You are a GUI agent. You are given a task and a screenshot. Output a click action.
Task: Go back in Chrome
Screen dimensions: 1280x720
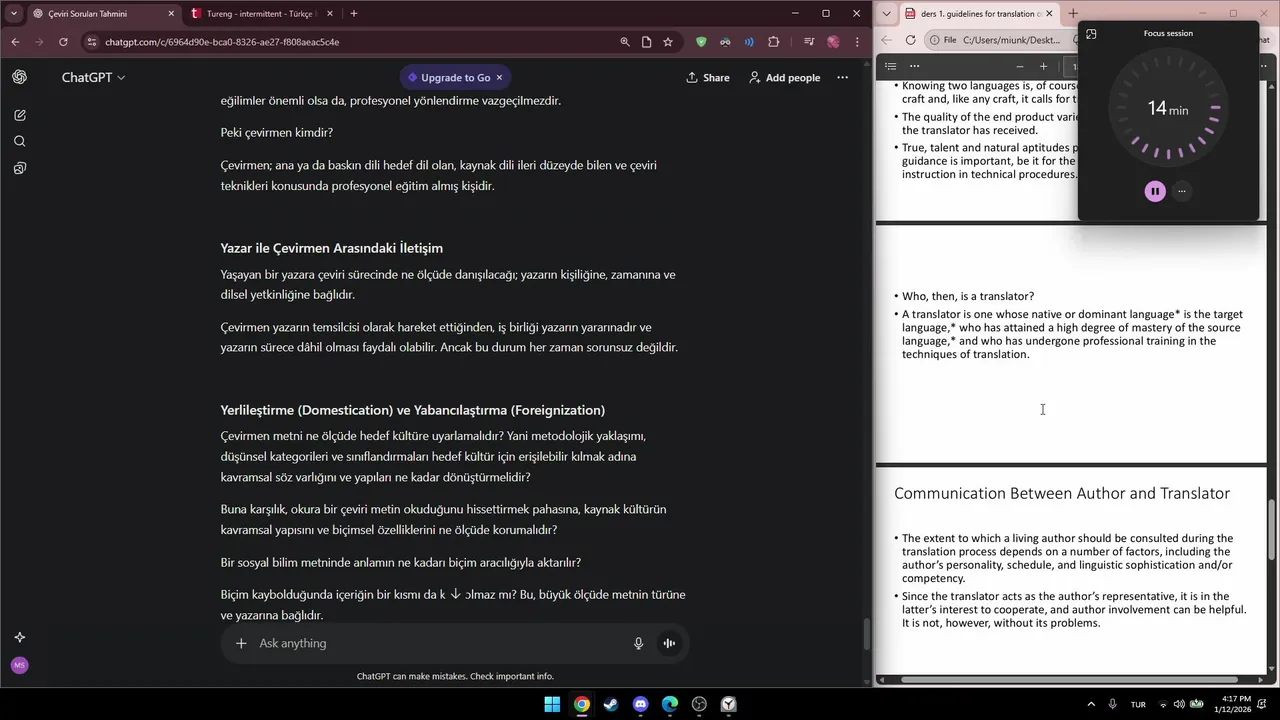coord(15,42)
